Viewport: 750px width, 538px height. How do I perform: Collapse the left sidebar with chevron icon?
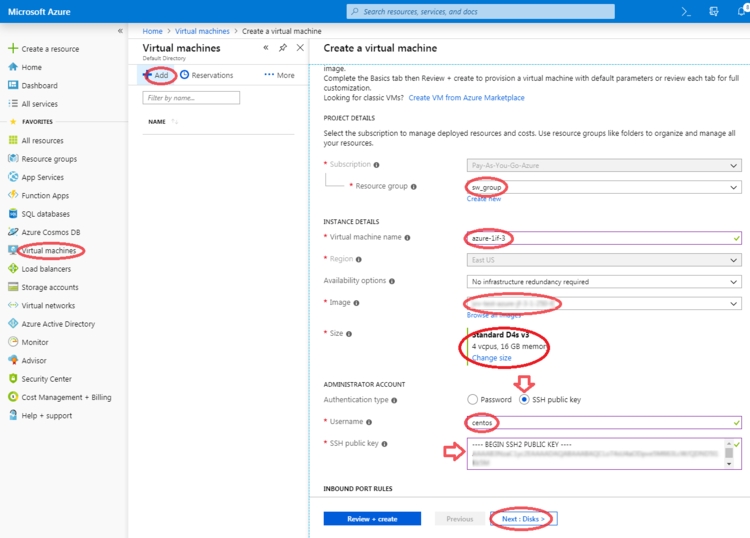click(x=120, y=31)
